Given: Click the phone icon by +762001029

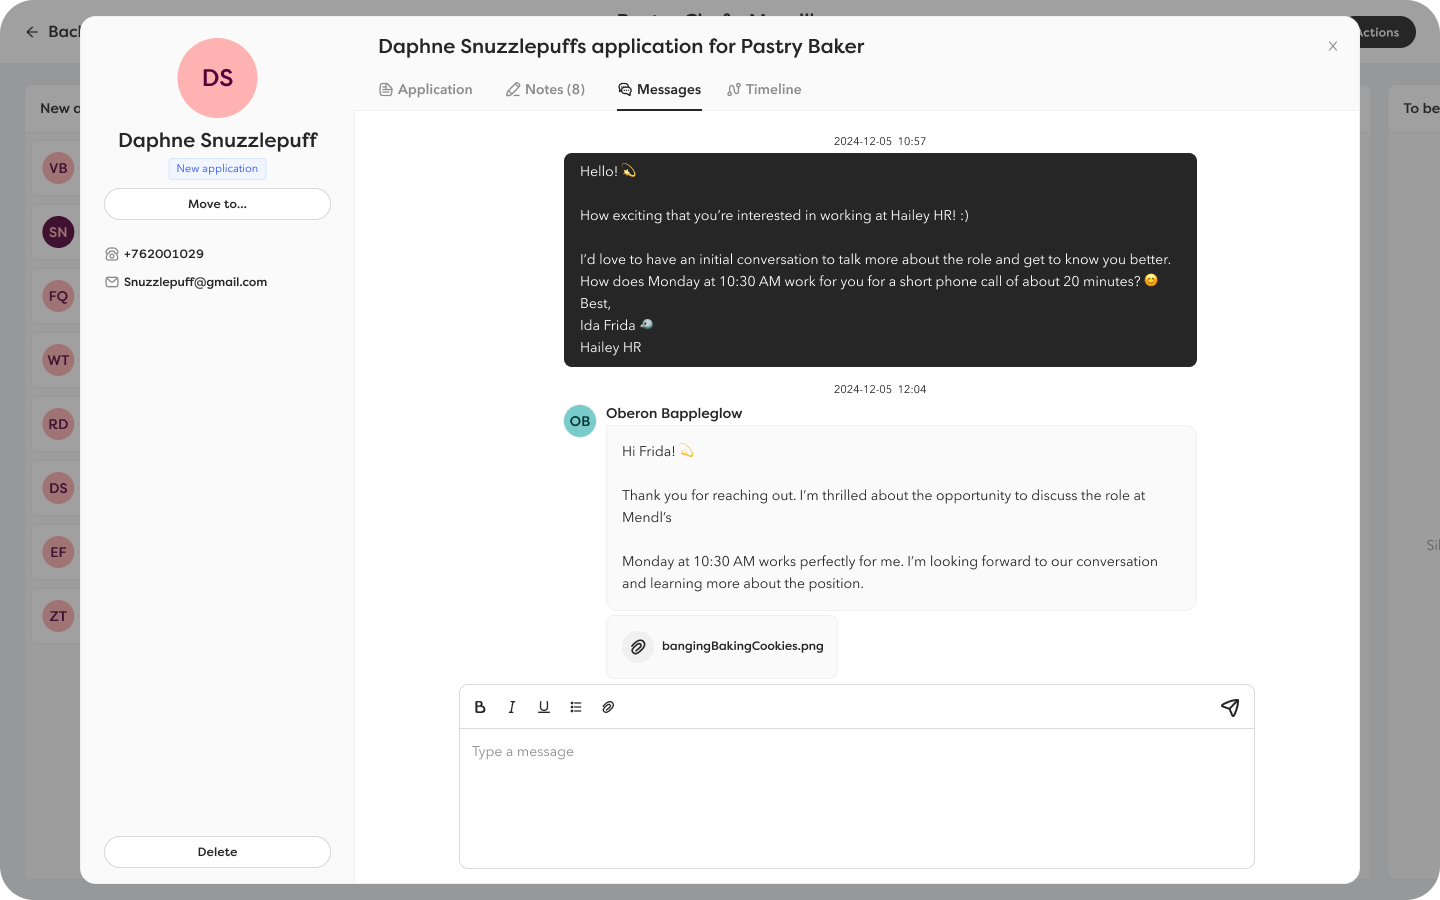Looking at the screenshot, I should pos(112,254).
